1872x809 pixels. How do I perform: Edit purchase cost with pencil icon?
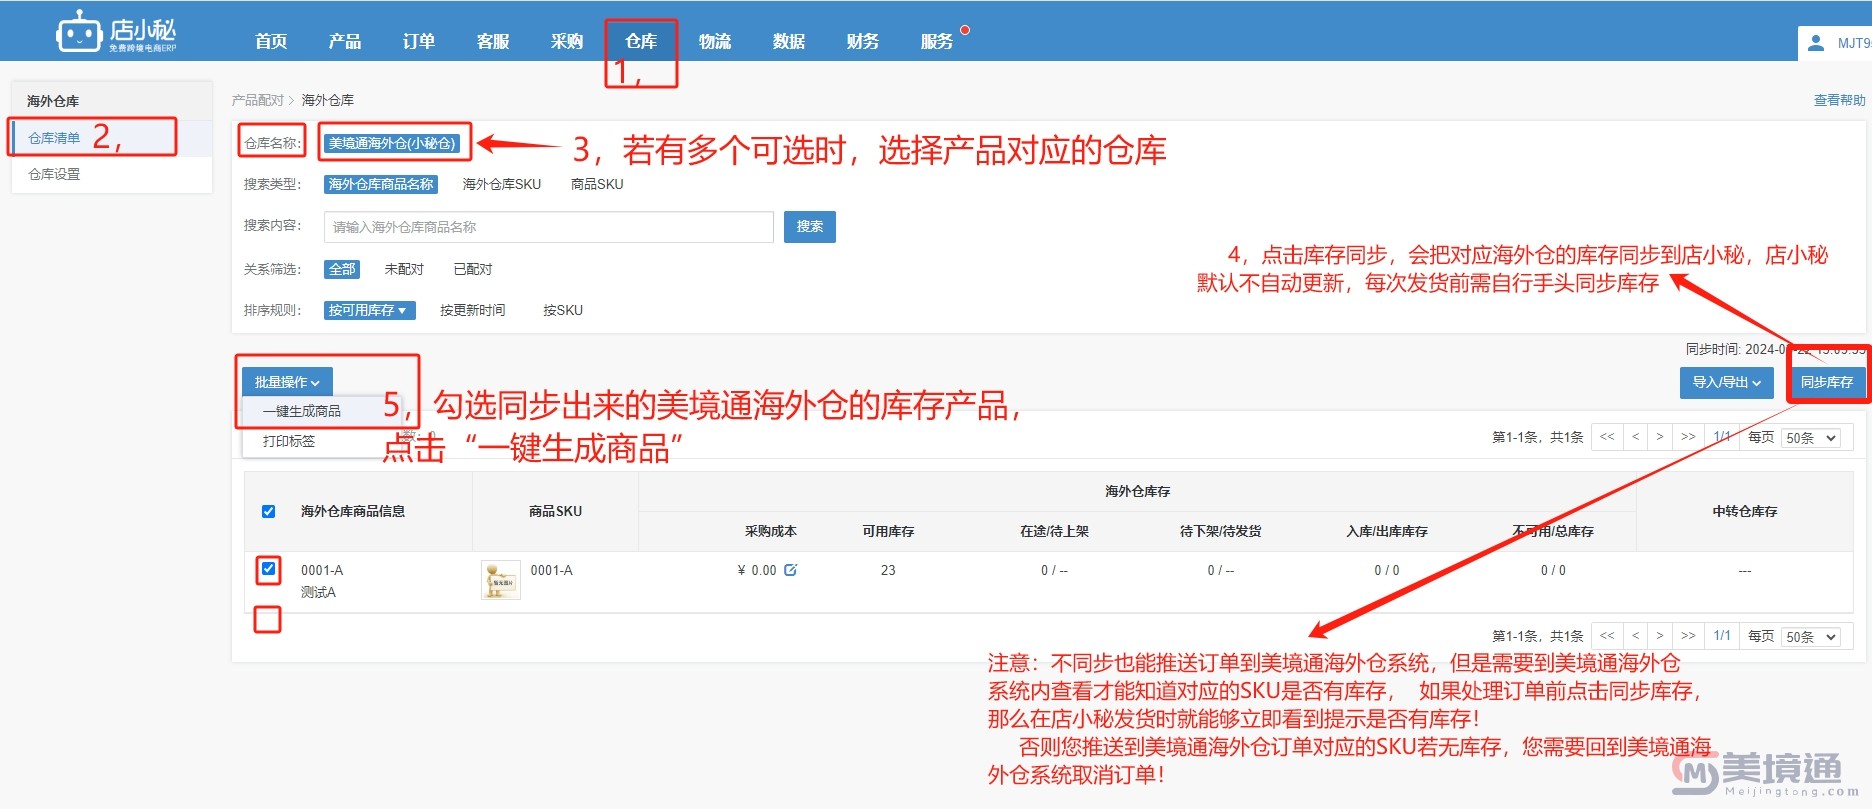791,570
